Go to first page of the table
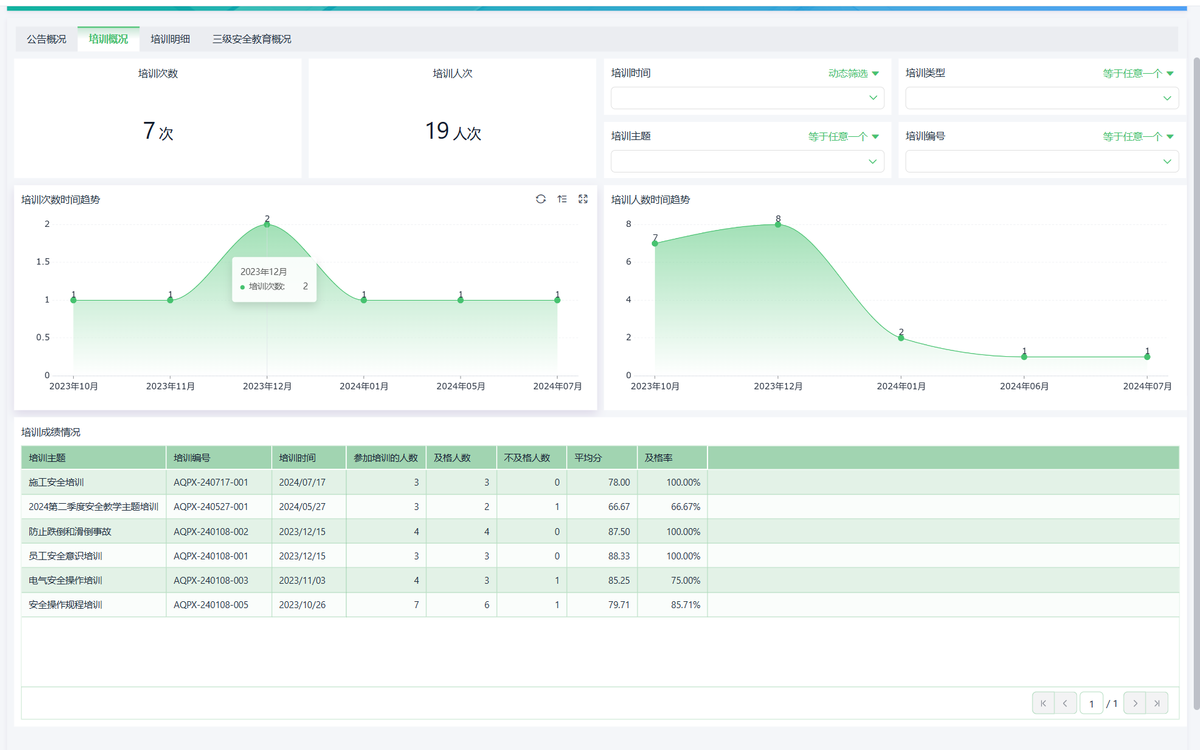The width and height of the screenshot is (1200, 750). click(1043, 704)
